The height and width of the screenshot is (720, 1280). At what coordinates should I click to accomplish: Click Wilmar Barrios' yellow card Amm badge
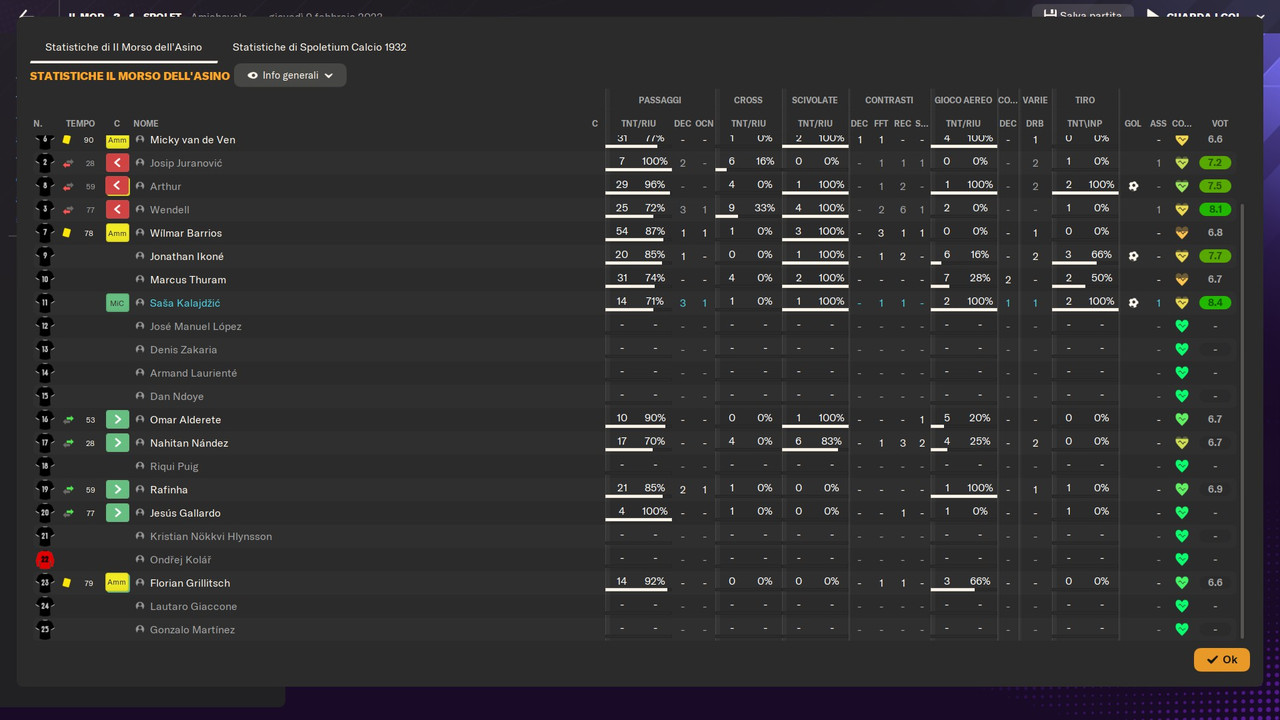pyautogui.click(x=117, y=233)
